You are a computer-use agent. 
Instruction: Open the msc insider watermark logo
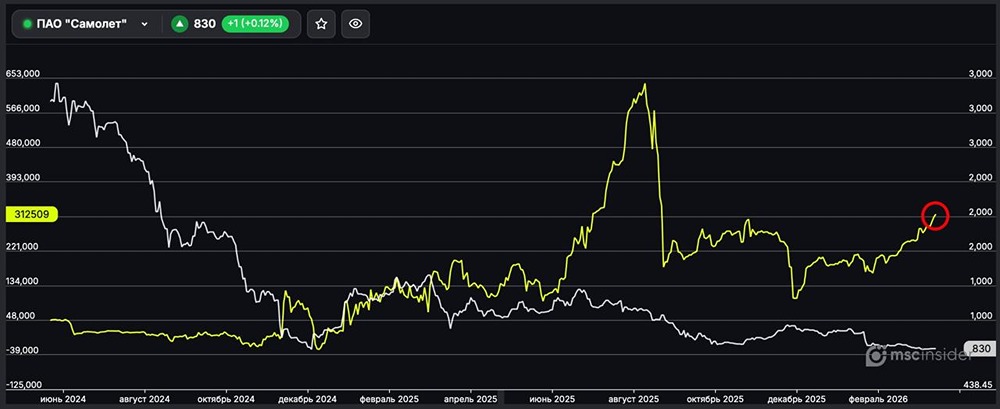[x=911, y=356]
